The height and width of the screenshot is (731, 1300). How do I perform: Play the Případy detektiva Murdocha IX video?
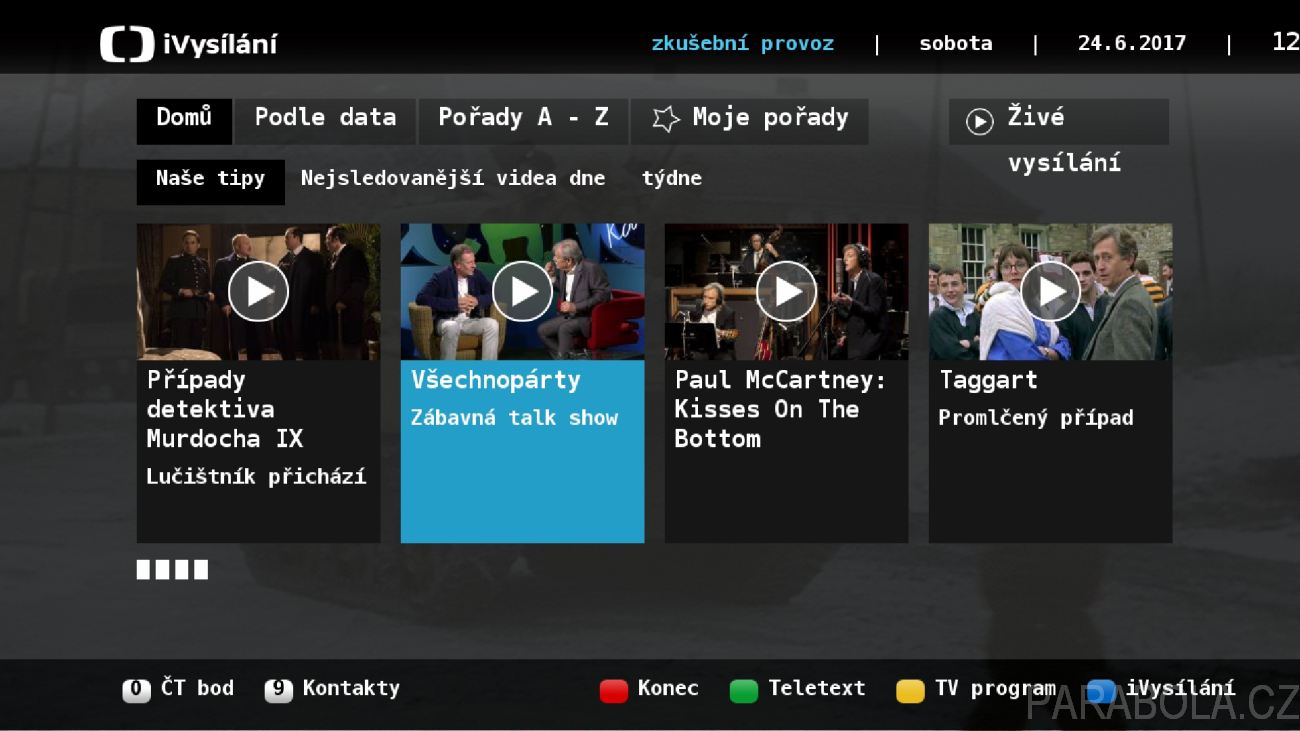coord(258,291)
